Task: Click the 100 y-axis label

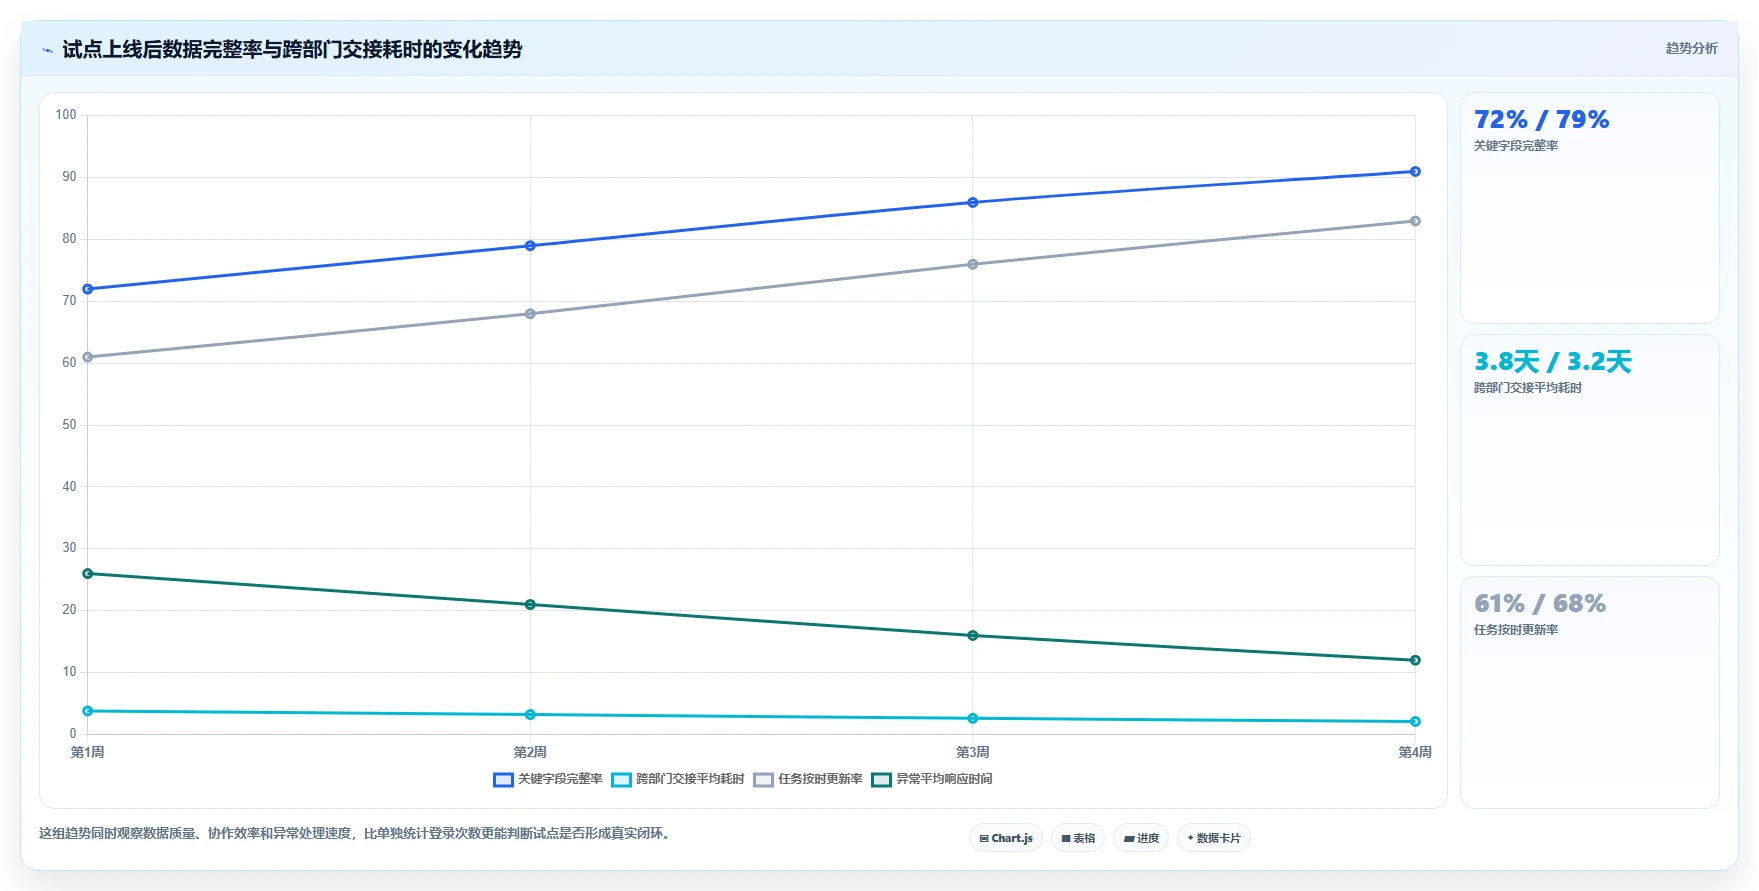Action: (x=66, y=115)
